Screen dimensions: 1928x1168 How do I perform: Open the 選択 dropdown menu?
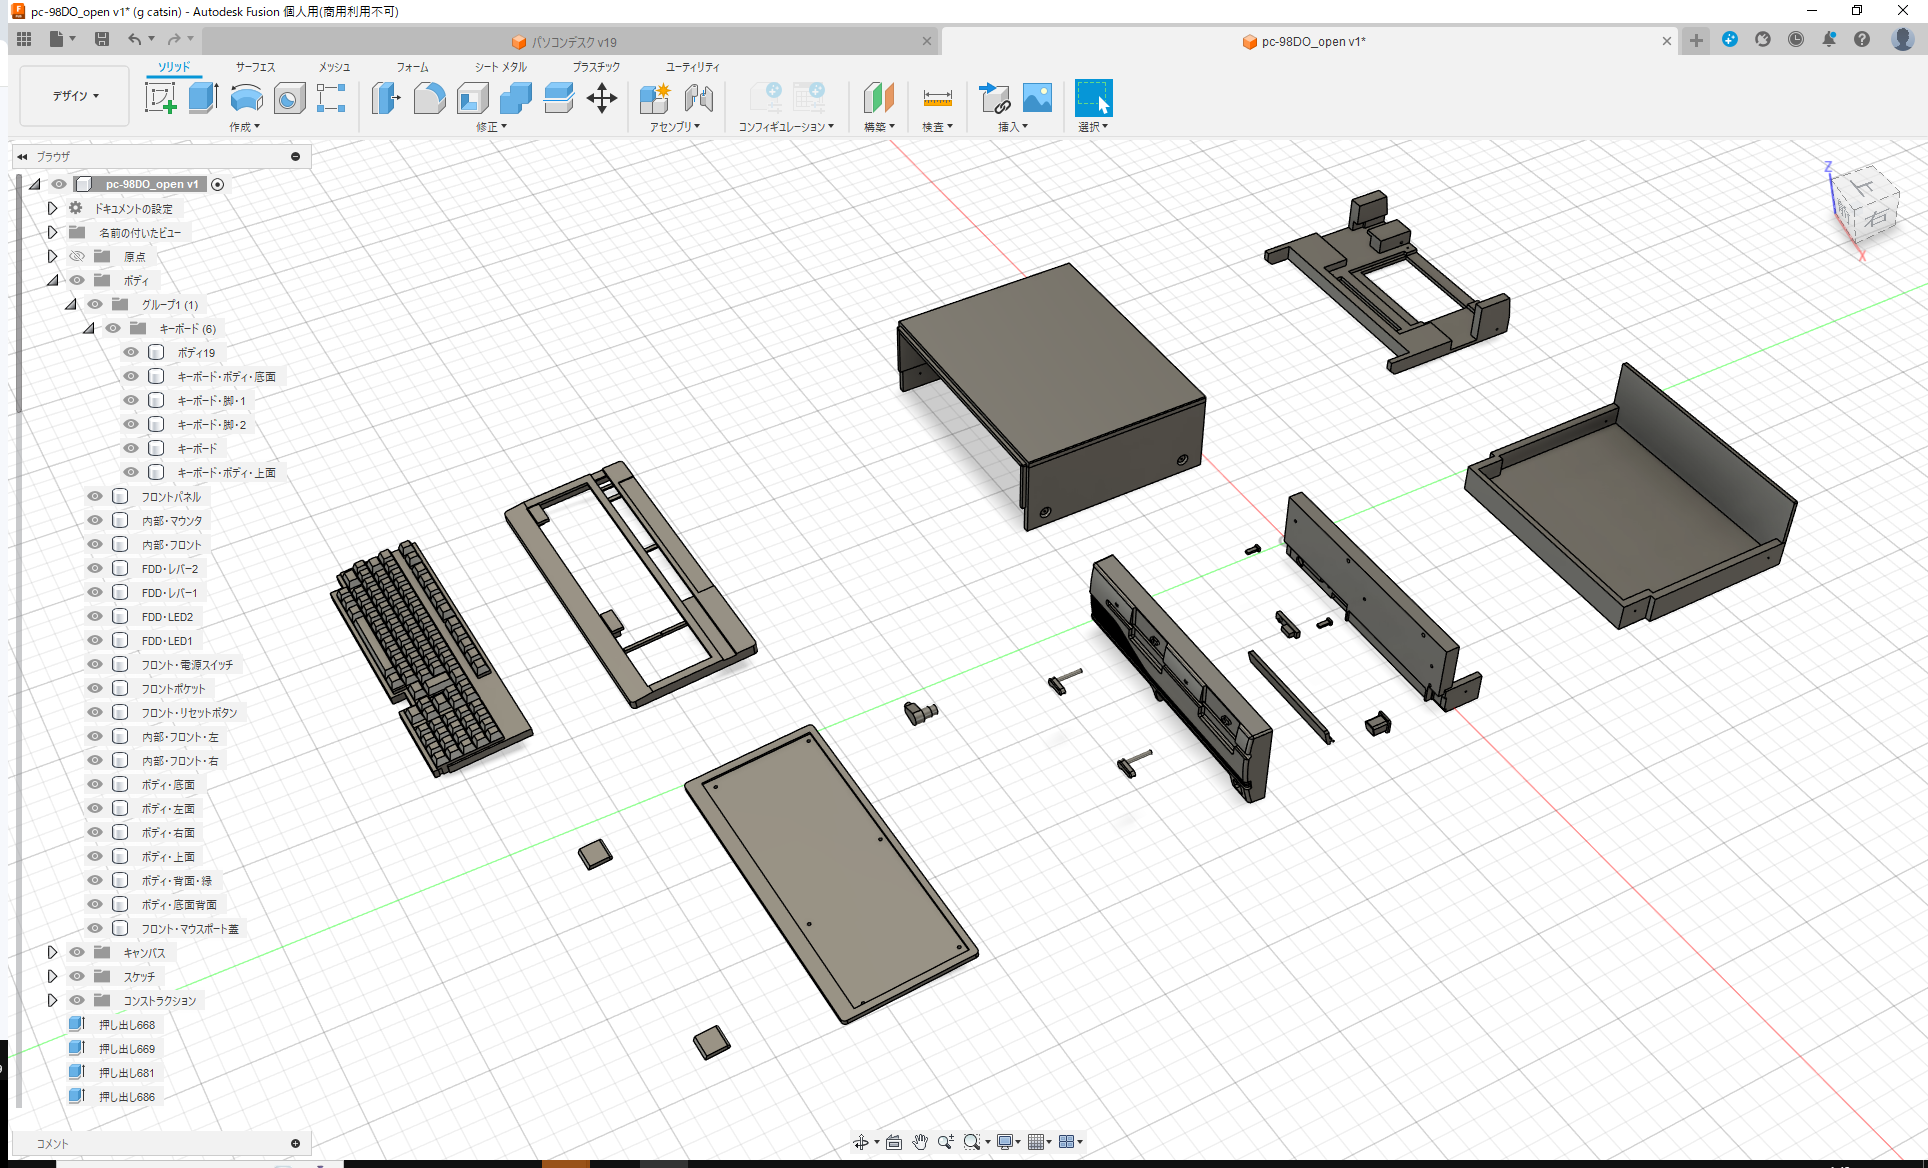pos(1093,126)
